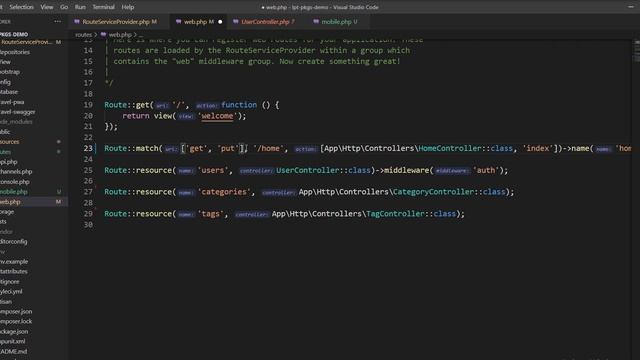Click the unsaved dot on web.php tab
640x360 pixels.
coord(220,22)
